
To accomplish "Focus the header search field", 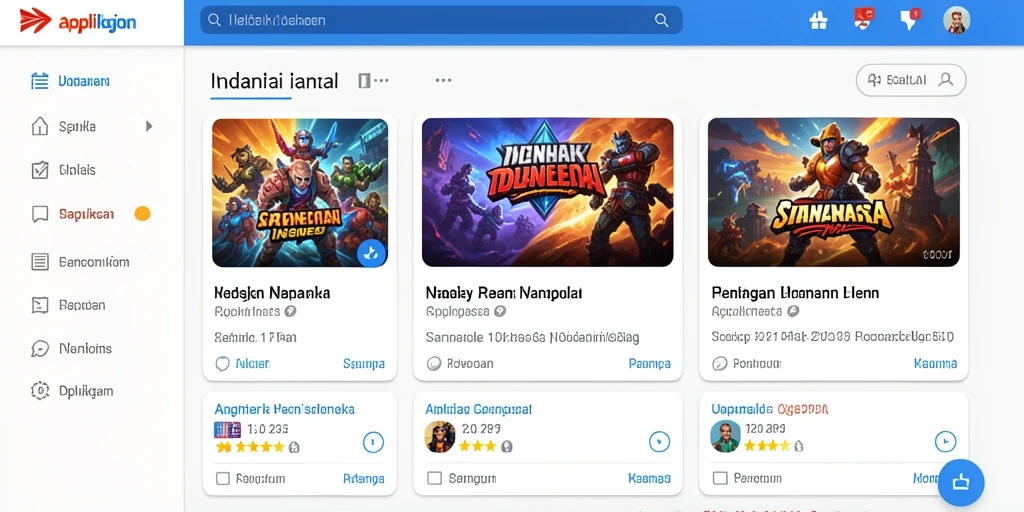I will (441, 20).
